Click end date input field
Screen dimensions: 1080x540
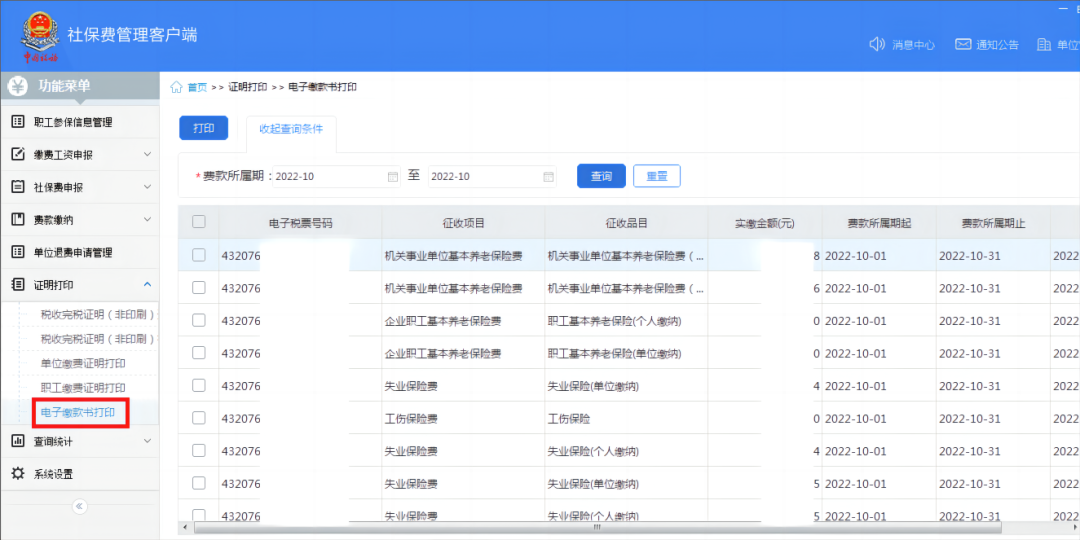coord(492,176)
